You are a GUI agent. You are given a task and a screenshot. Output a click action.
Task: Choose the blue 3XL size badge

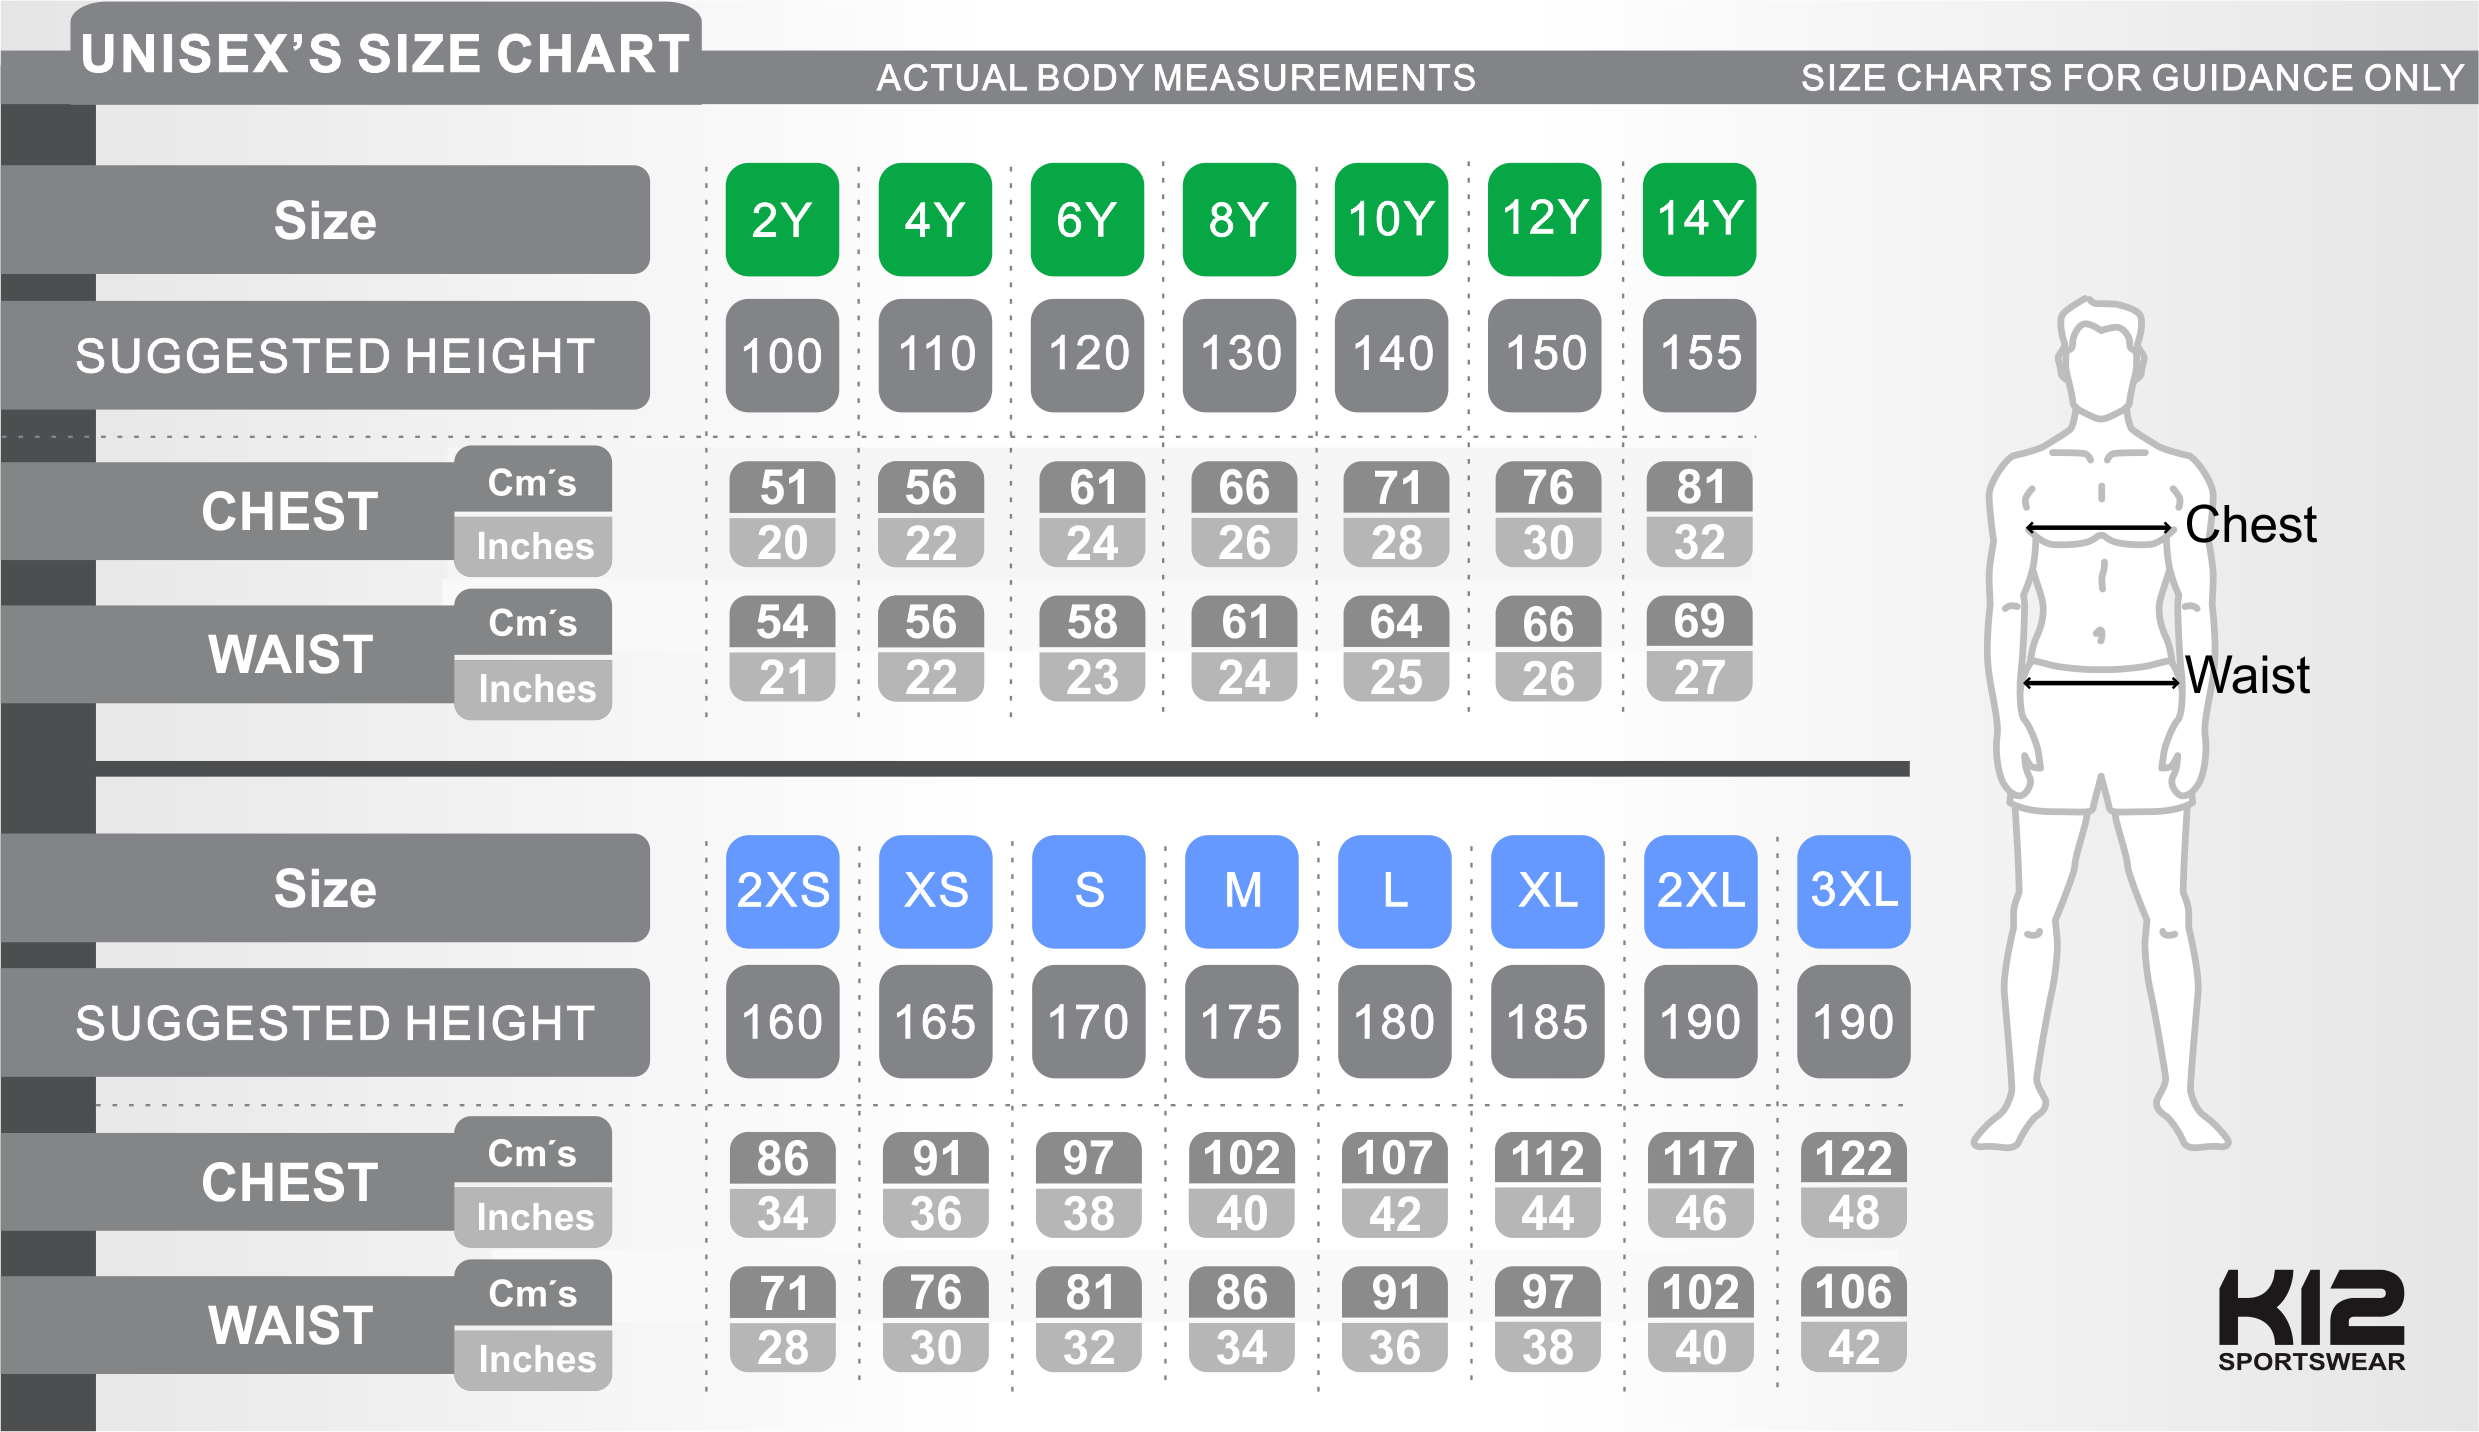pyautogui.click(x=1853, y=890)
